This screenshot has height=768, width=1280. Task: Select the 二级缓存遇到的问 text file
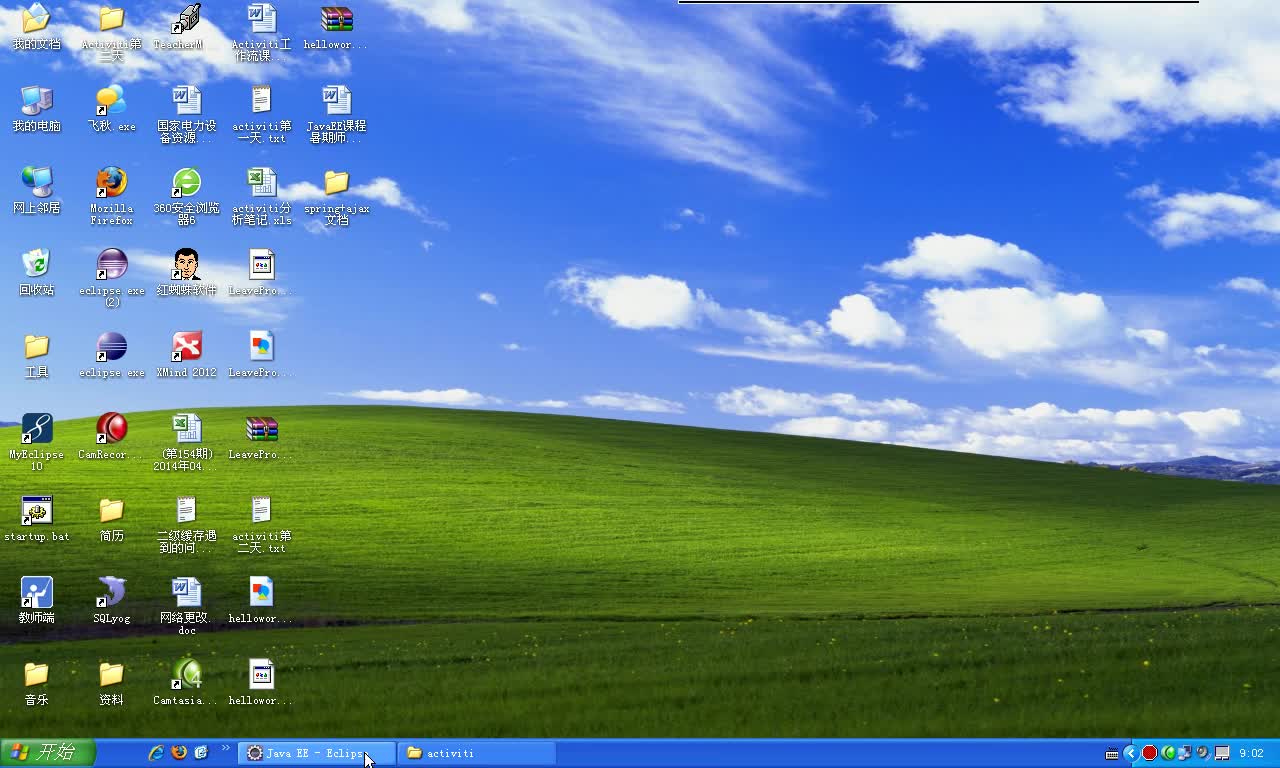186,524
